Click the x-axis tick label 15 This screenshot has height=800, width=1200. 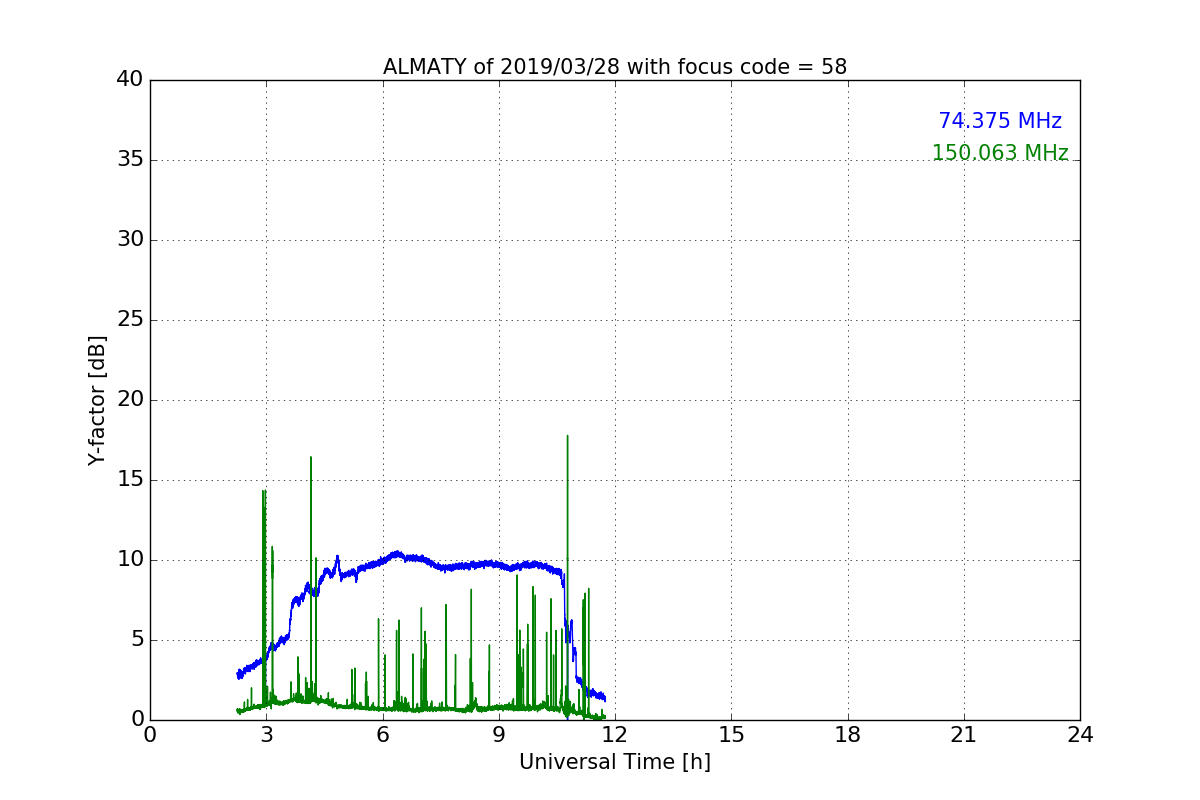click(731, 735)
